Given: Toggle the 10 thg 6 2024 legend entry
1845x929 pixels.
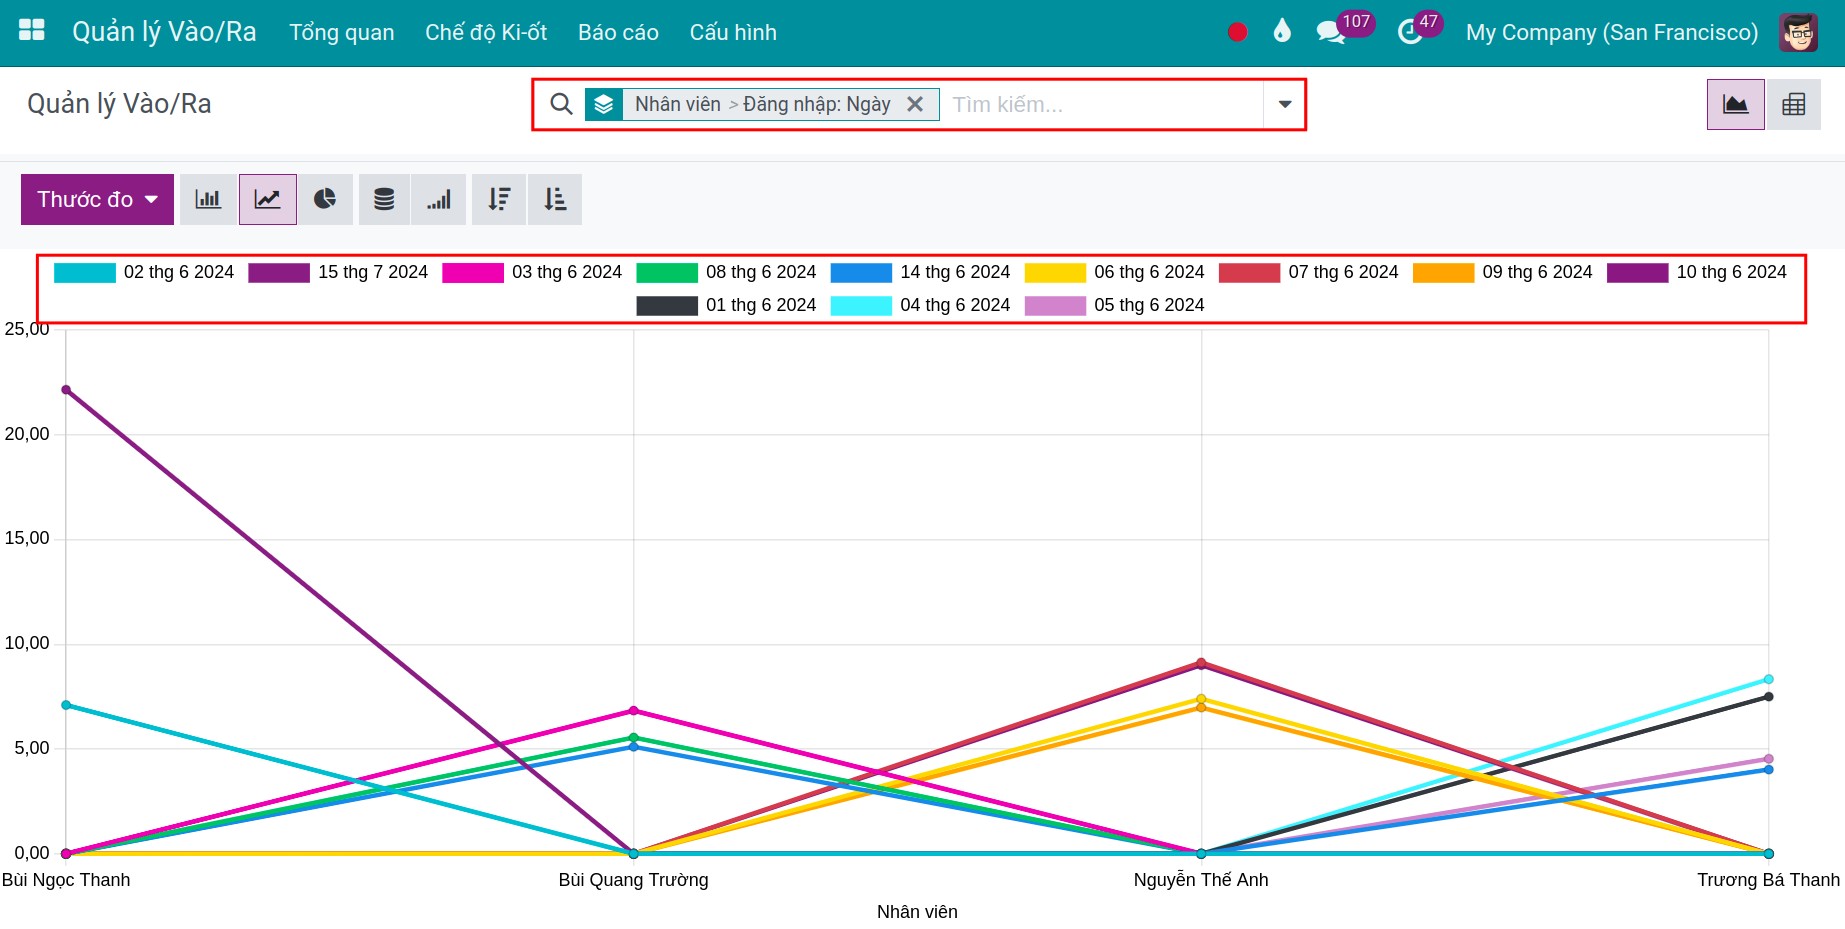Looking at the screenshot, I should tap(1696, 273).
